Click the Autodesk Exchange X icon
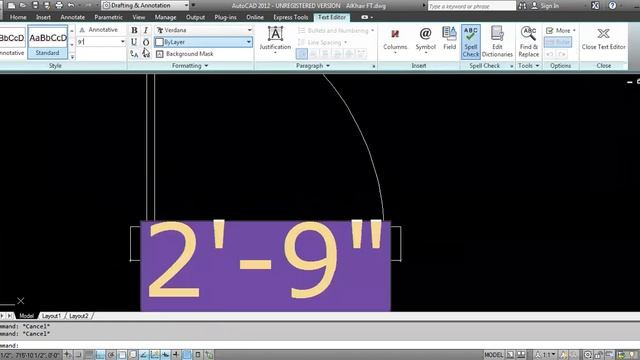The height and width of the screenshot is (360, 640). (x=596, y=6)
